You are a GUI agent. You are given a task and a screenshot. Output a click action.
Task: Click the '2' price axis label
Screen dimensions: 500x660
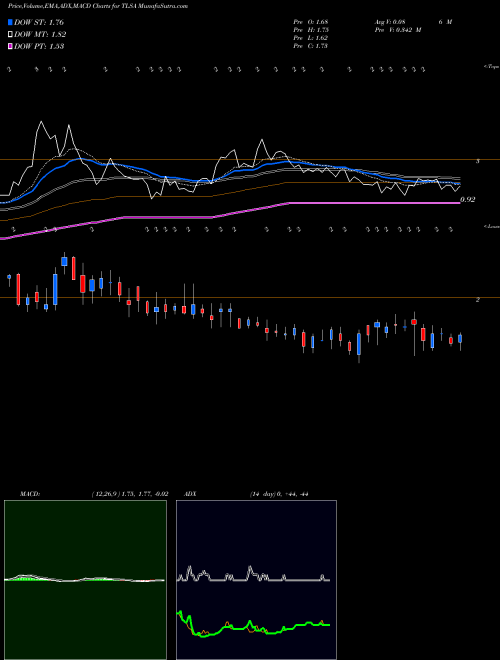click(478, 300)
